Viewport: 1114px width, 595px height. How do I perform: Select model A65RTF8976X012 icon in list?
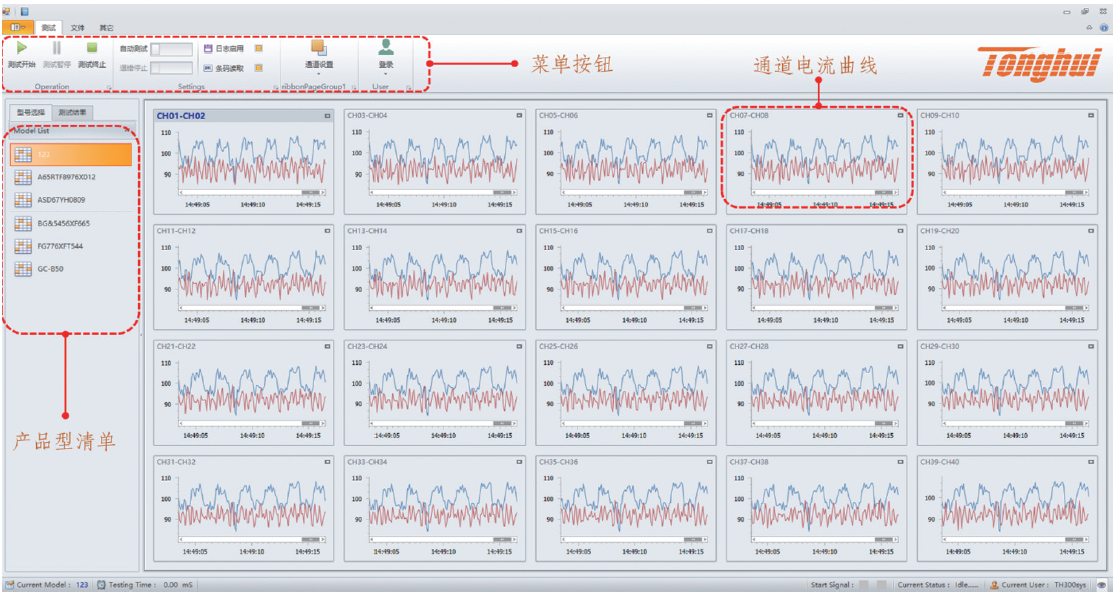pyautogui.click(x=25, y=177)
